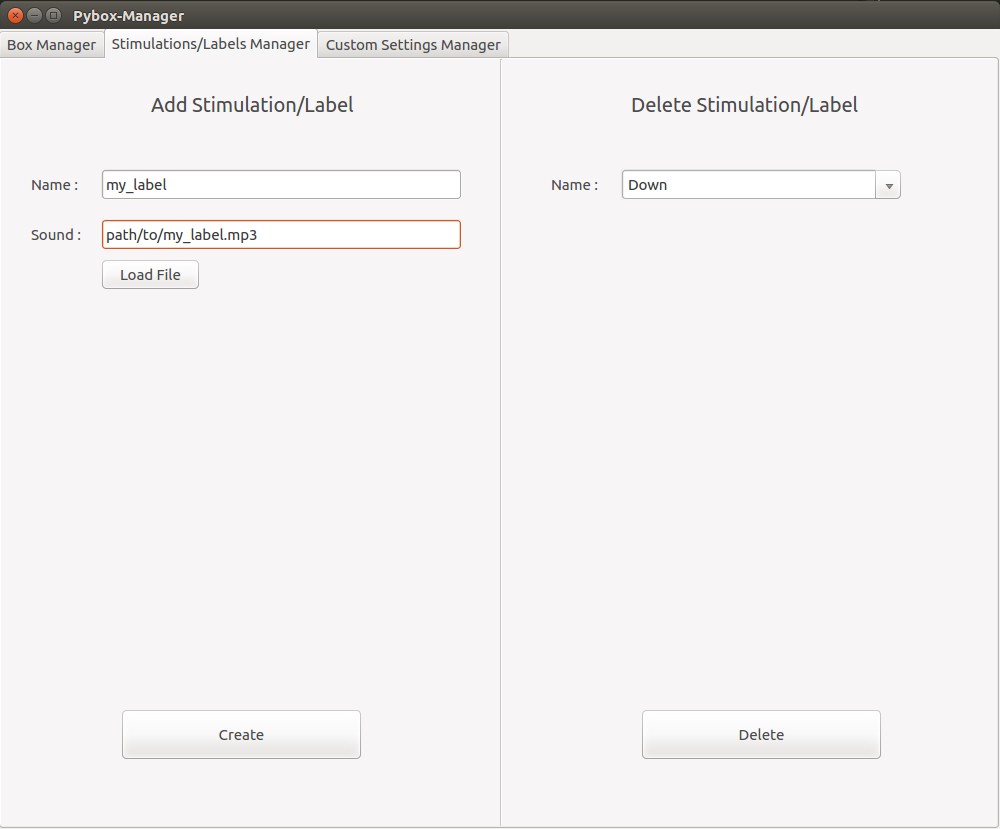This screenshot has width=1000, height=829.
Task: Click the Name label in Add panel
Action: [54, 185]
